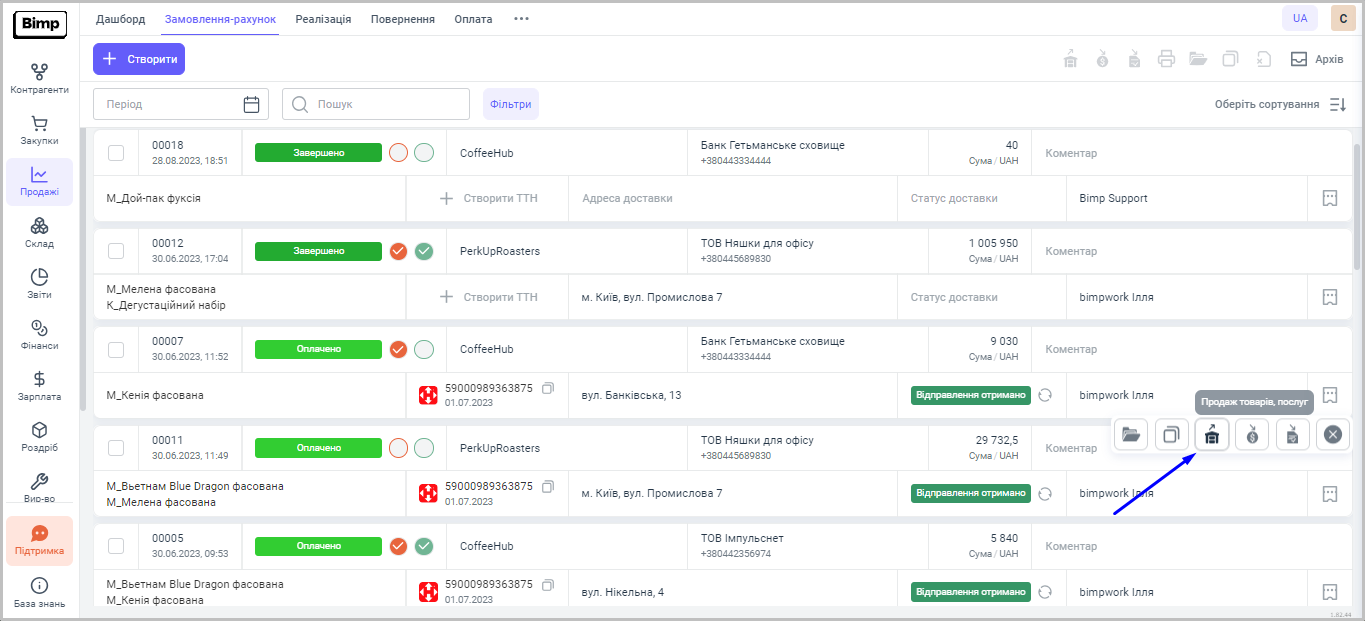Open the UA language selector

point(1299,18)
